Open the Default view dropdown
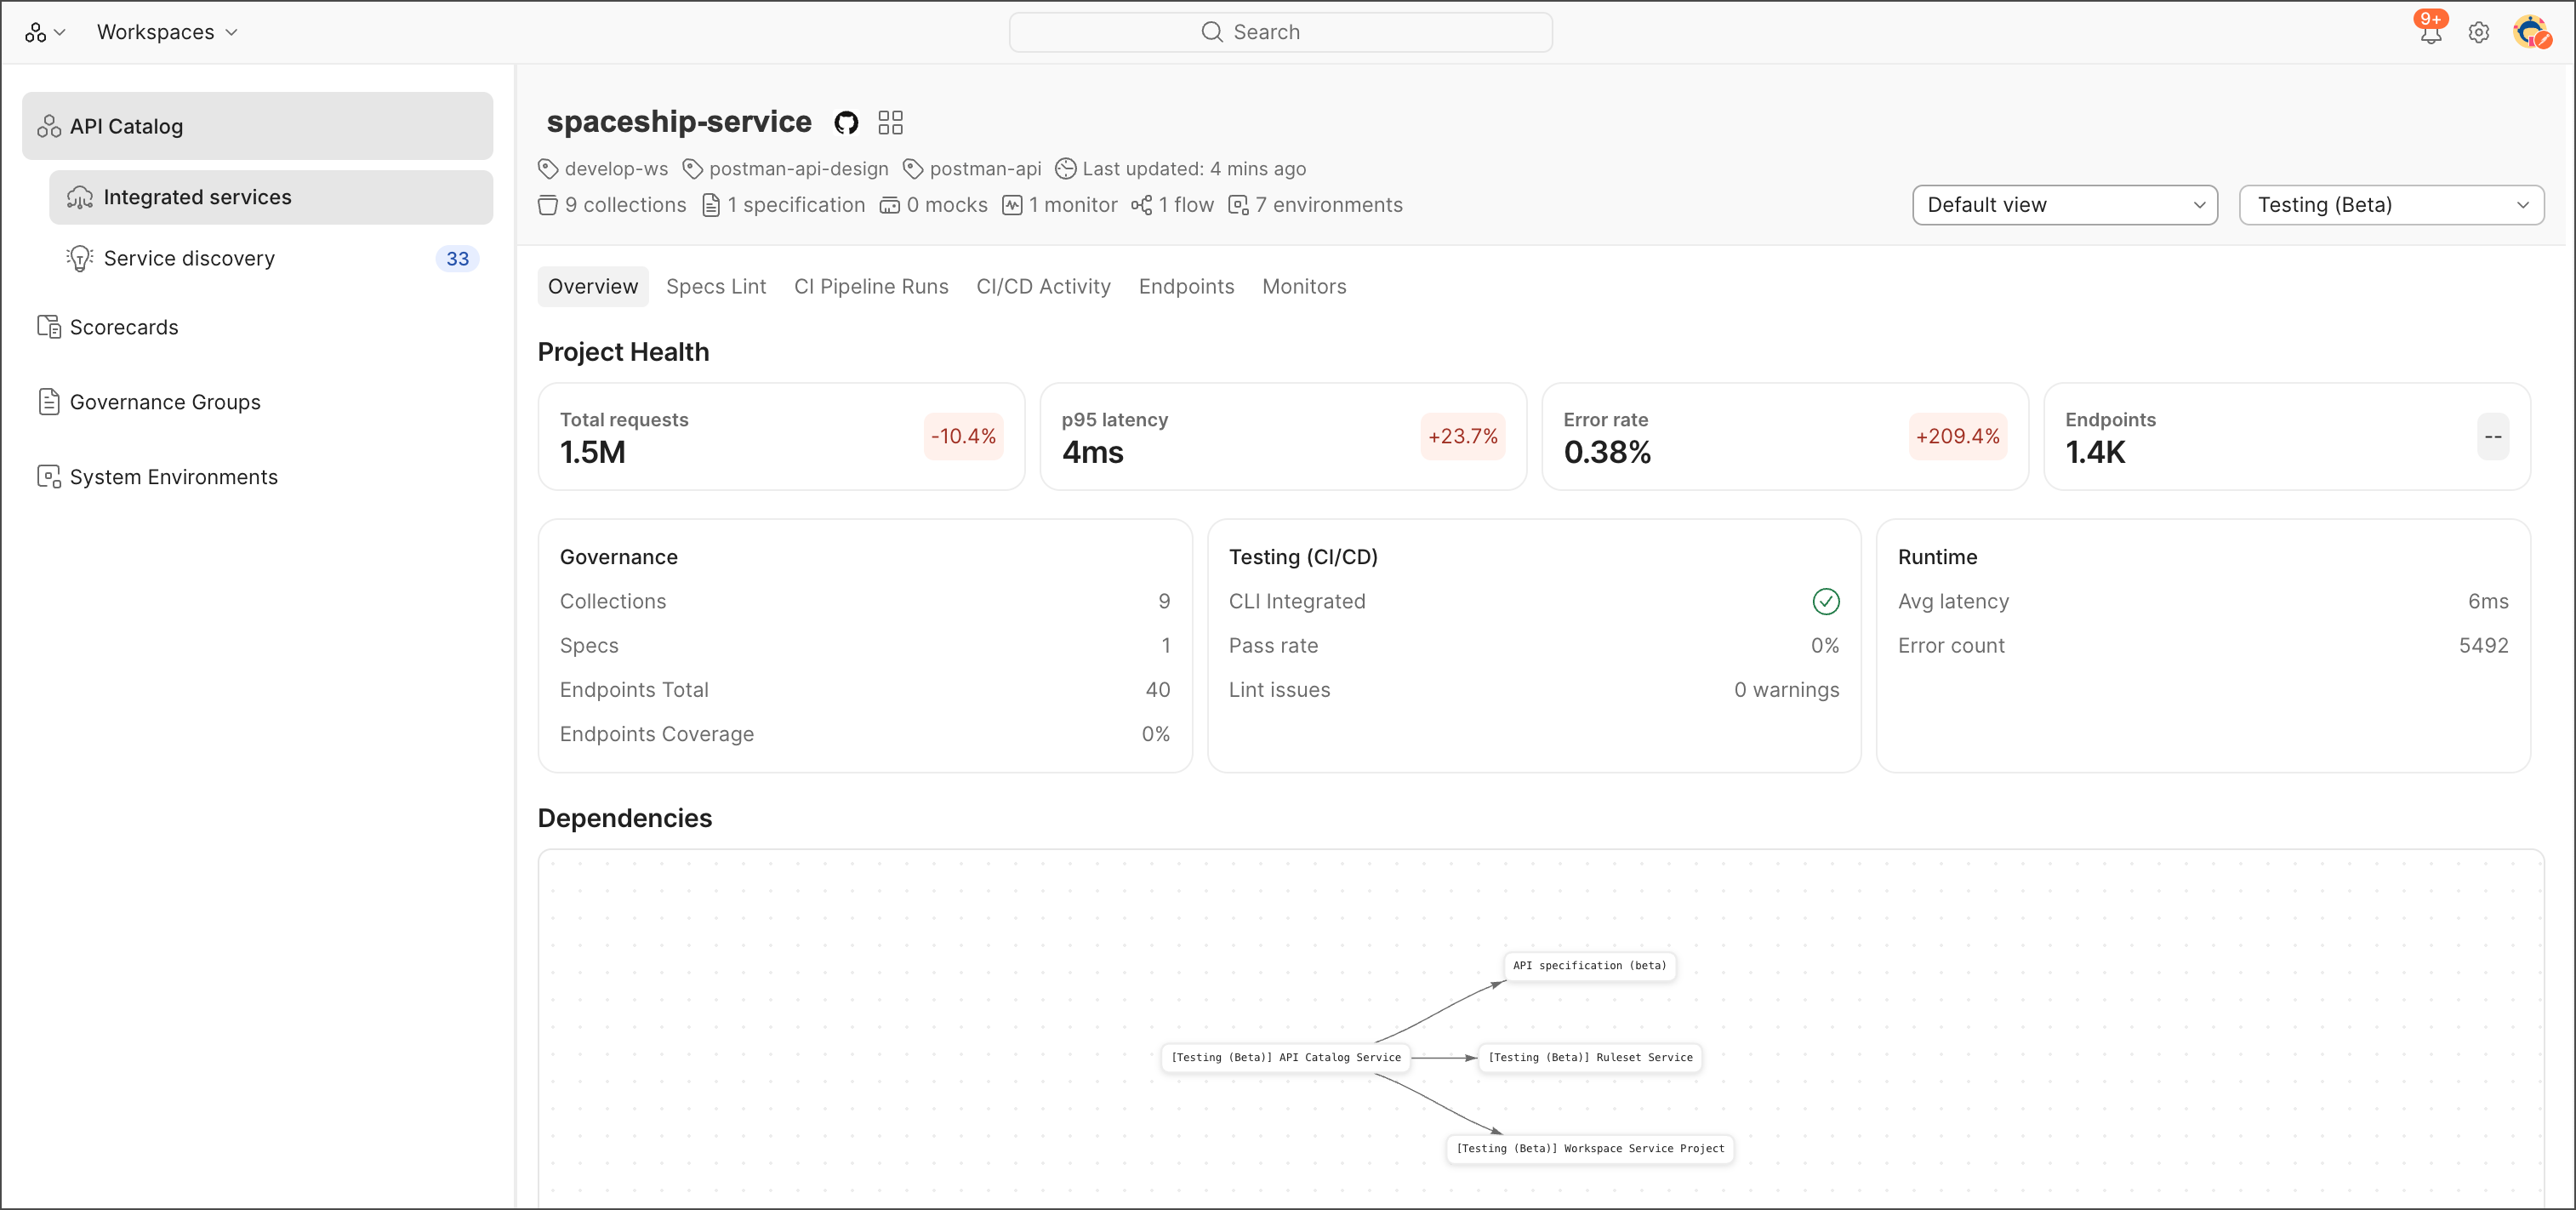Image resolution: width=2576 pixels, height=1210 pixels. click(x=2064, y=205)
